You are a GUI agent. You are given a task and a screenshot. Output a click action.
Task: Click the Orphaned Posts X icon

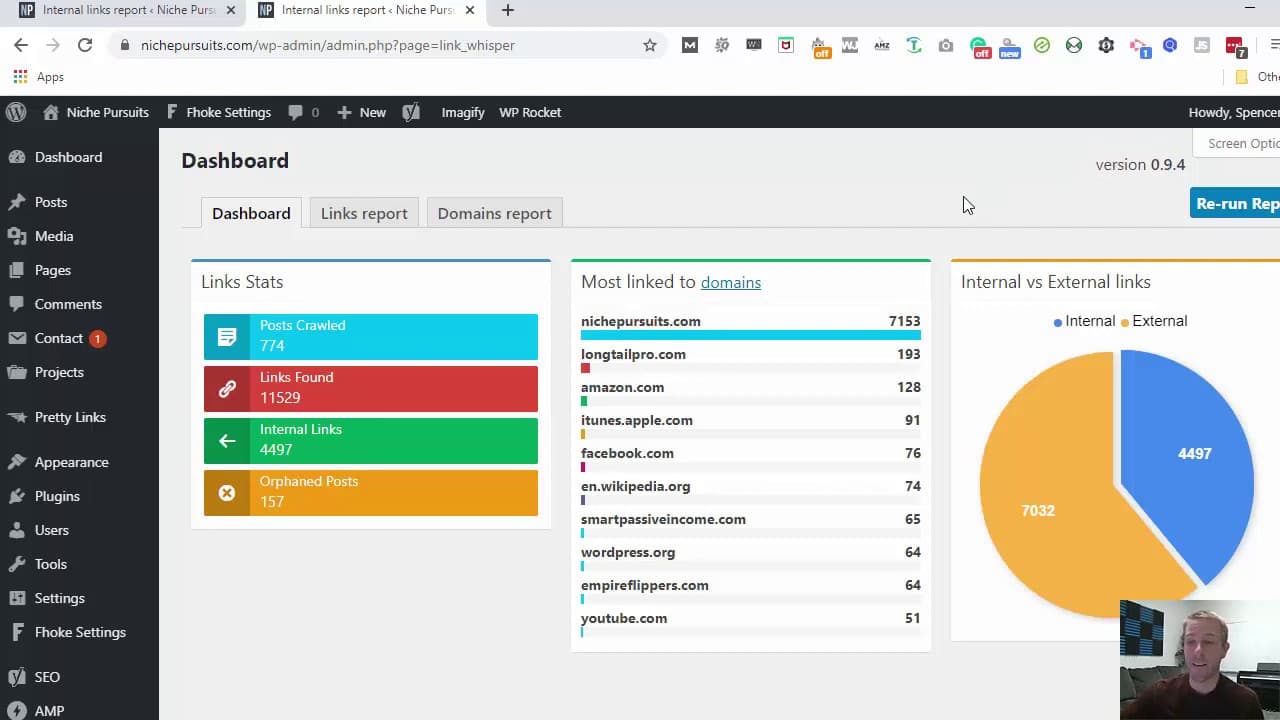point(227,493)
